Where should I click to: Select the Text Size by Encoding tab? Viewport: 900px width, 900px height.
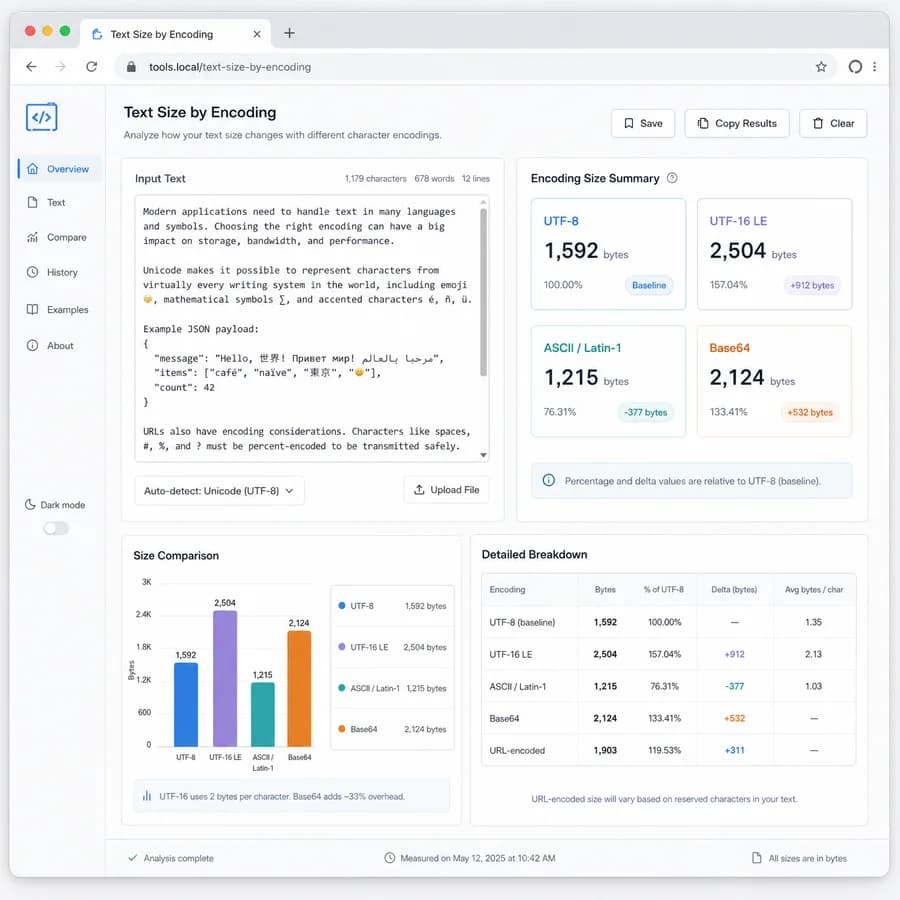pyautogui.click(x=176, y=34)
